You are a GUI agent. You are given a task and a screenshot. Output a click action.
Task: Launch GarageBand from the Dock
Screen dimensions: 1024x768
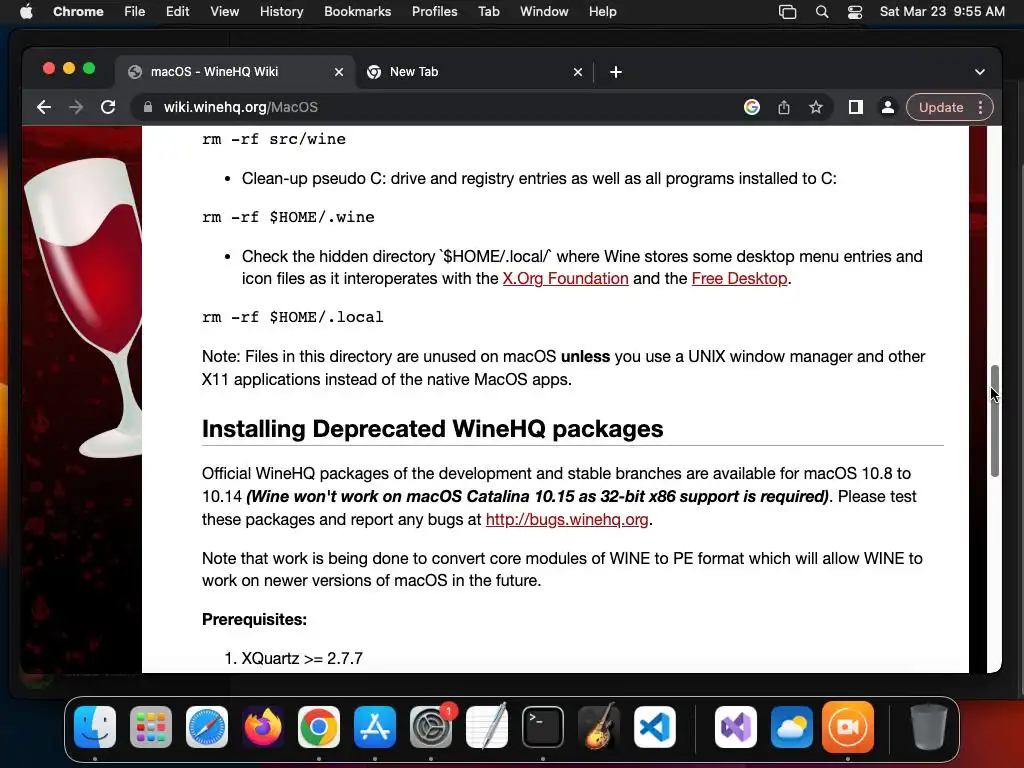(x=599, y=727)
